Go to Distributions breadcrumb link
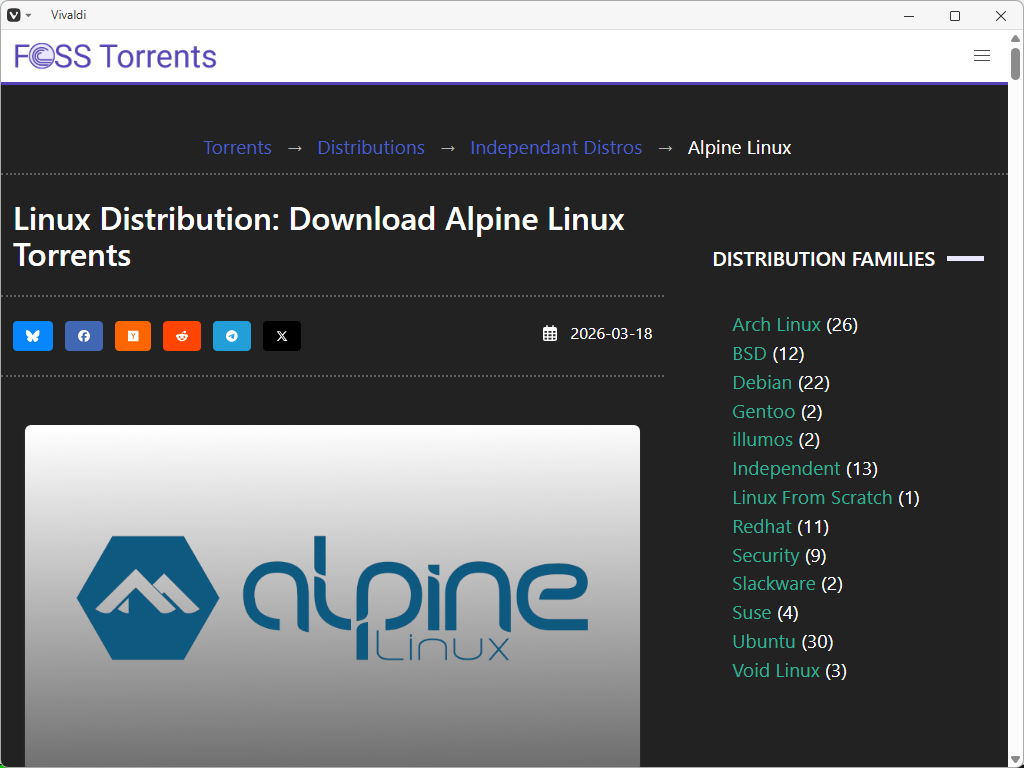 pyautogui.click(x=371, y=148)
